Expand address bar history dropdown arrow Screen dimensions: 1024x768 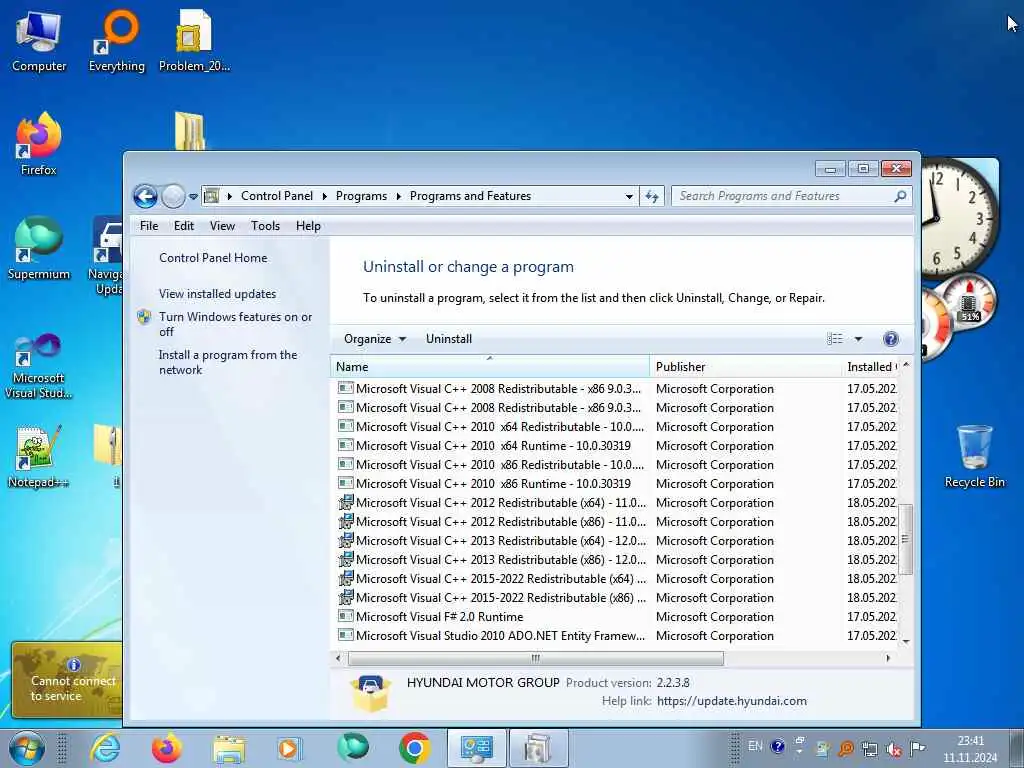pyautogui.click(x=629, y=196)
